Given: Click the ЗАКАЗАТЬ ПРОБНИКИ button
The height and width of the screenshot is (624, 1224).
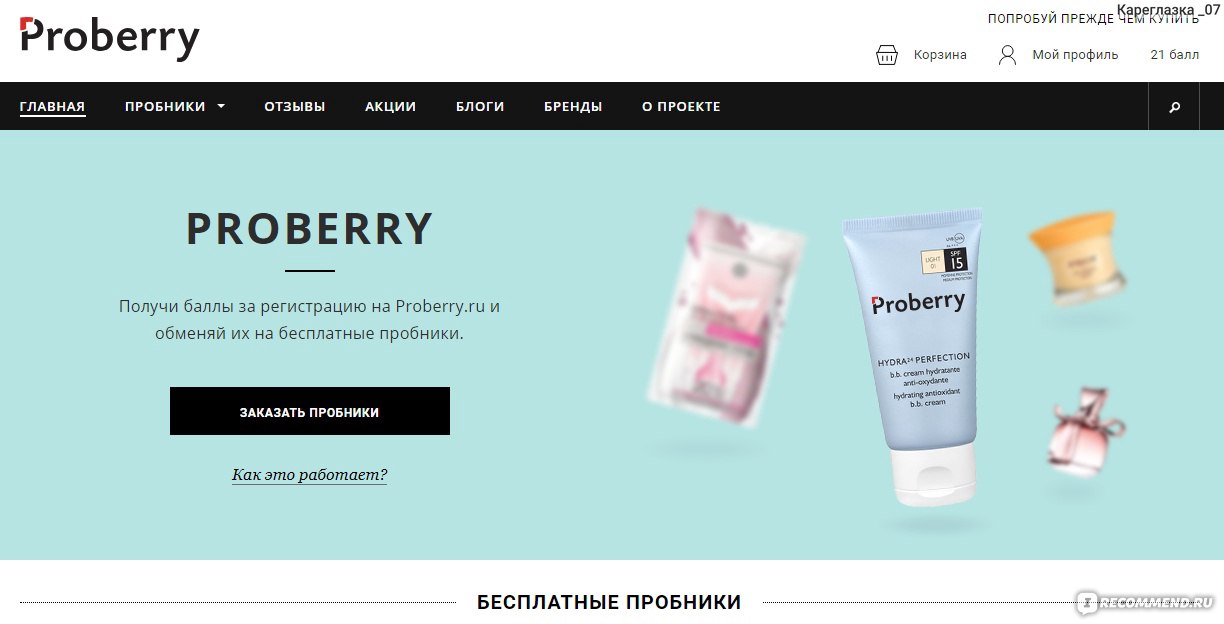Looking at the screenshot, I should 310,411.
